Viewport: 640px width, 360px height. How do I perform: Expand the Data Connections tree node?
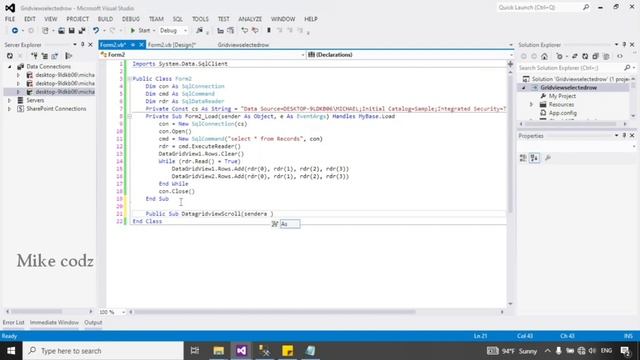click(x=10, y=67)
